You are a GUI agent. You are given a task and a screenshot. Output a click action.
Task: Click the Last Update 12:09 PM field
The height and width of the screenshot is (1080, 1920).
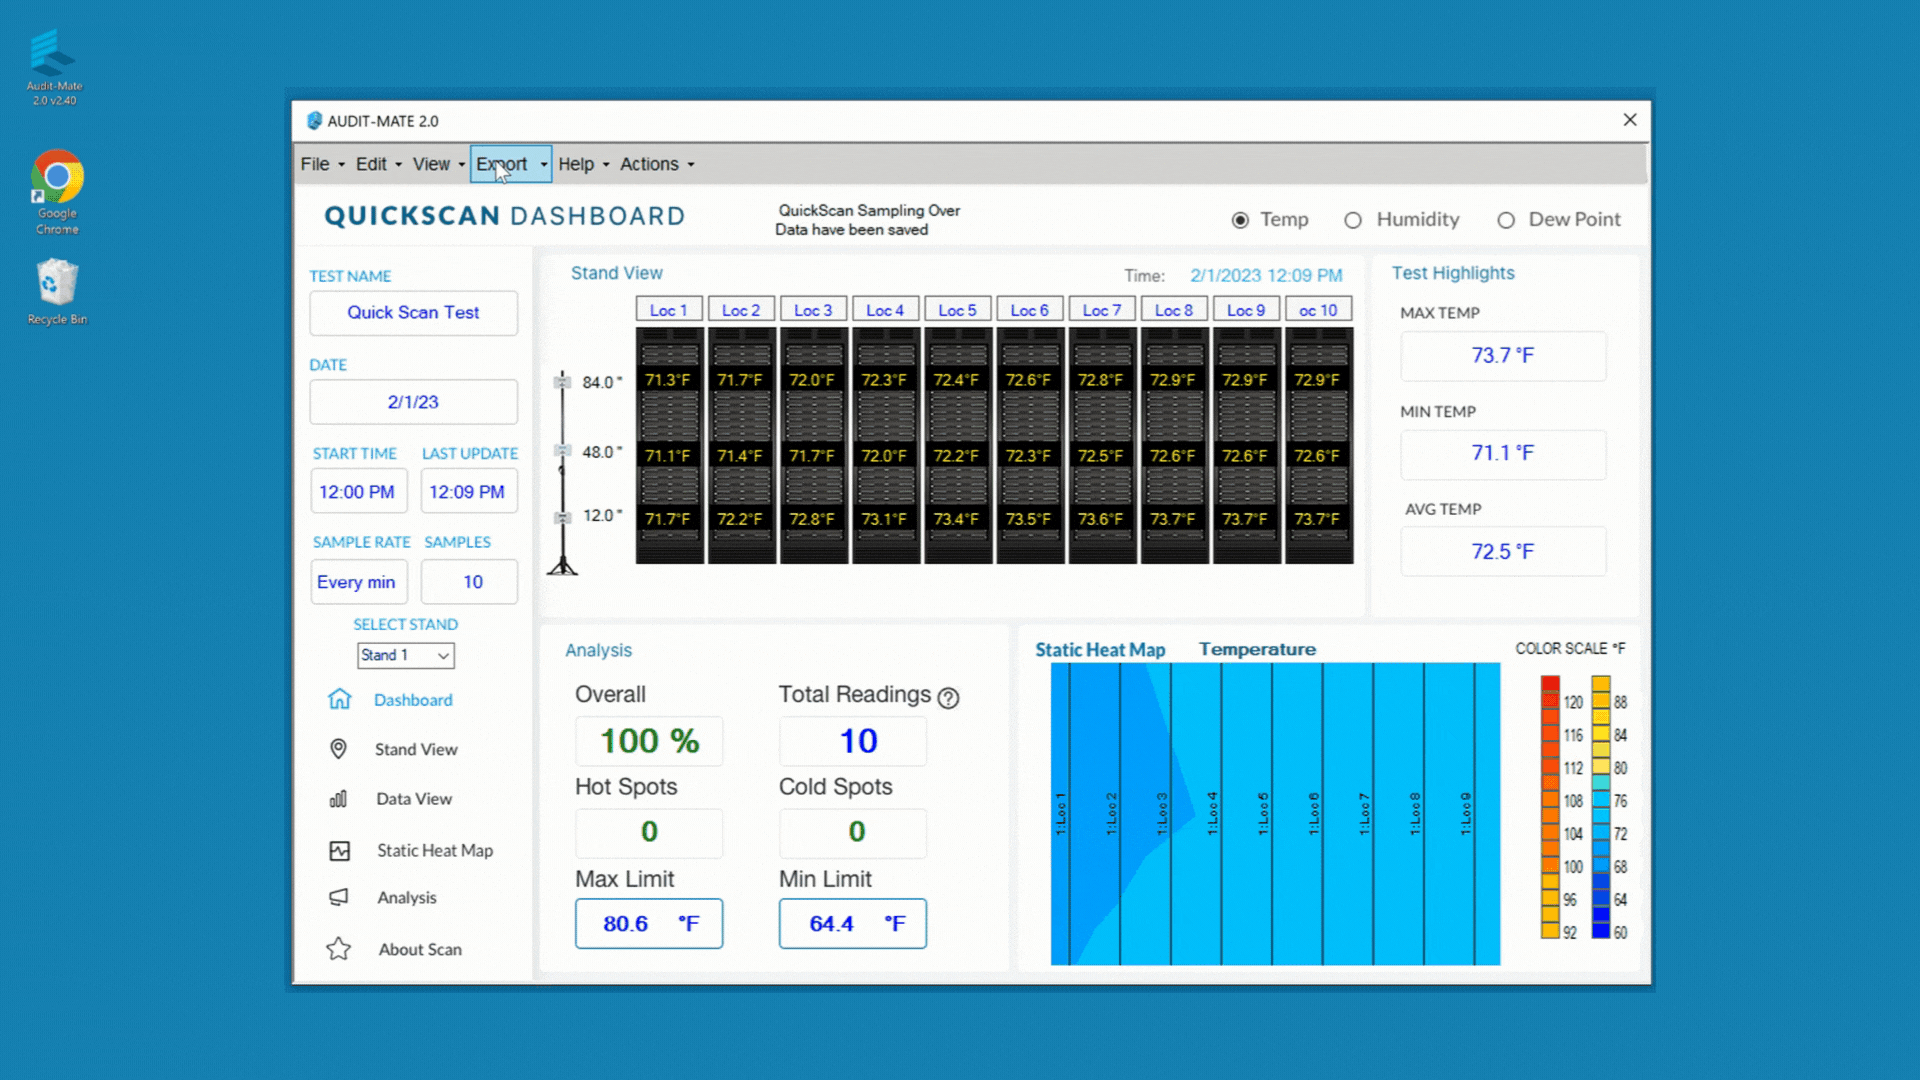[468, 492]
